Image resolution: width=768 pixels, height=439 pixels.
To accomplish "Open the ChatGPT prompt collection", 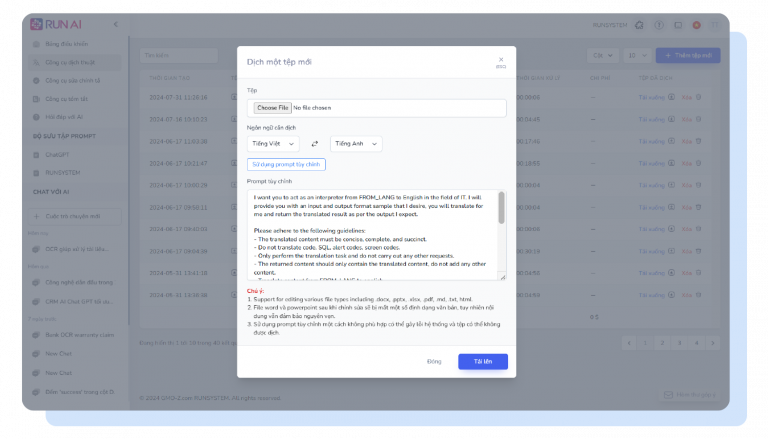I will tap(57, 155).
